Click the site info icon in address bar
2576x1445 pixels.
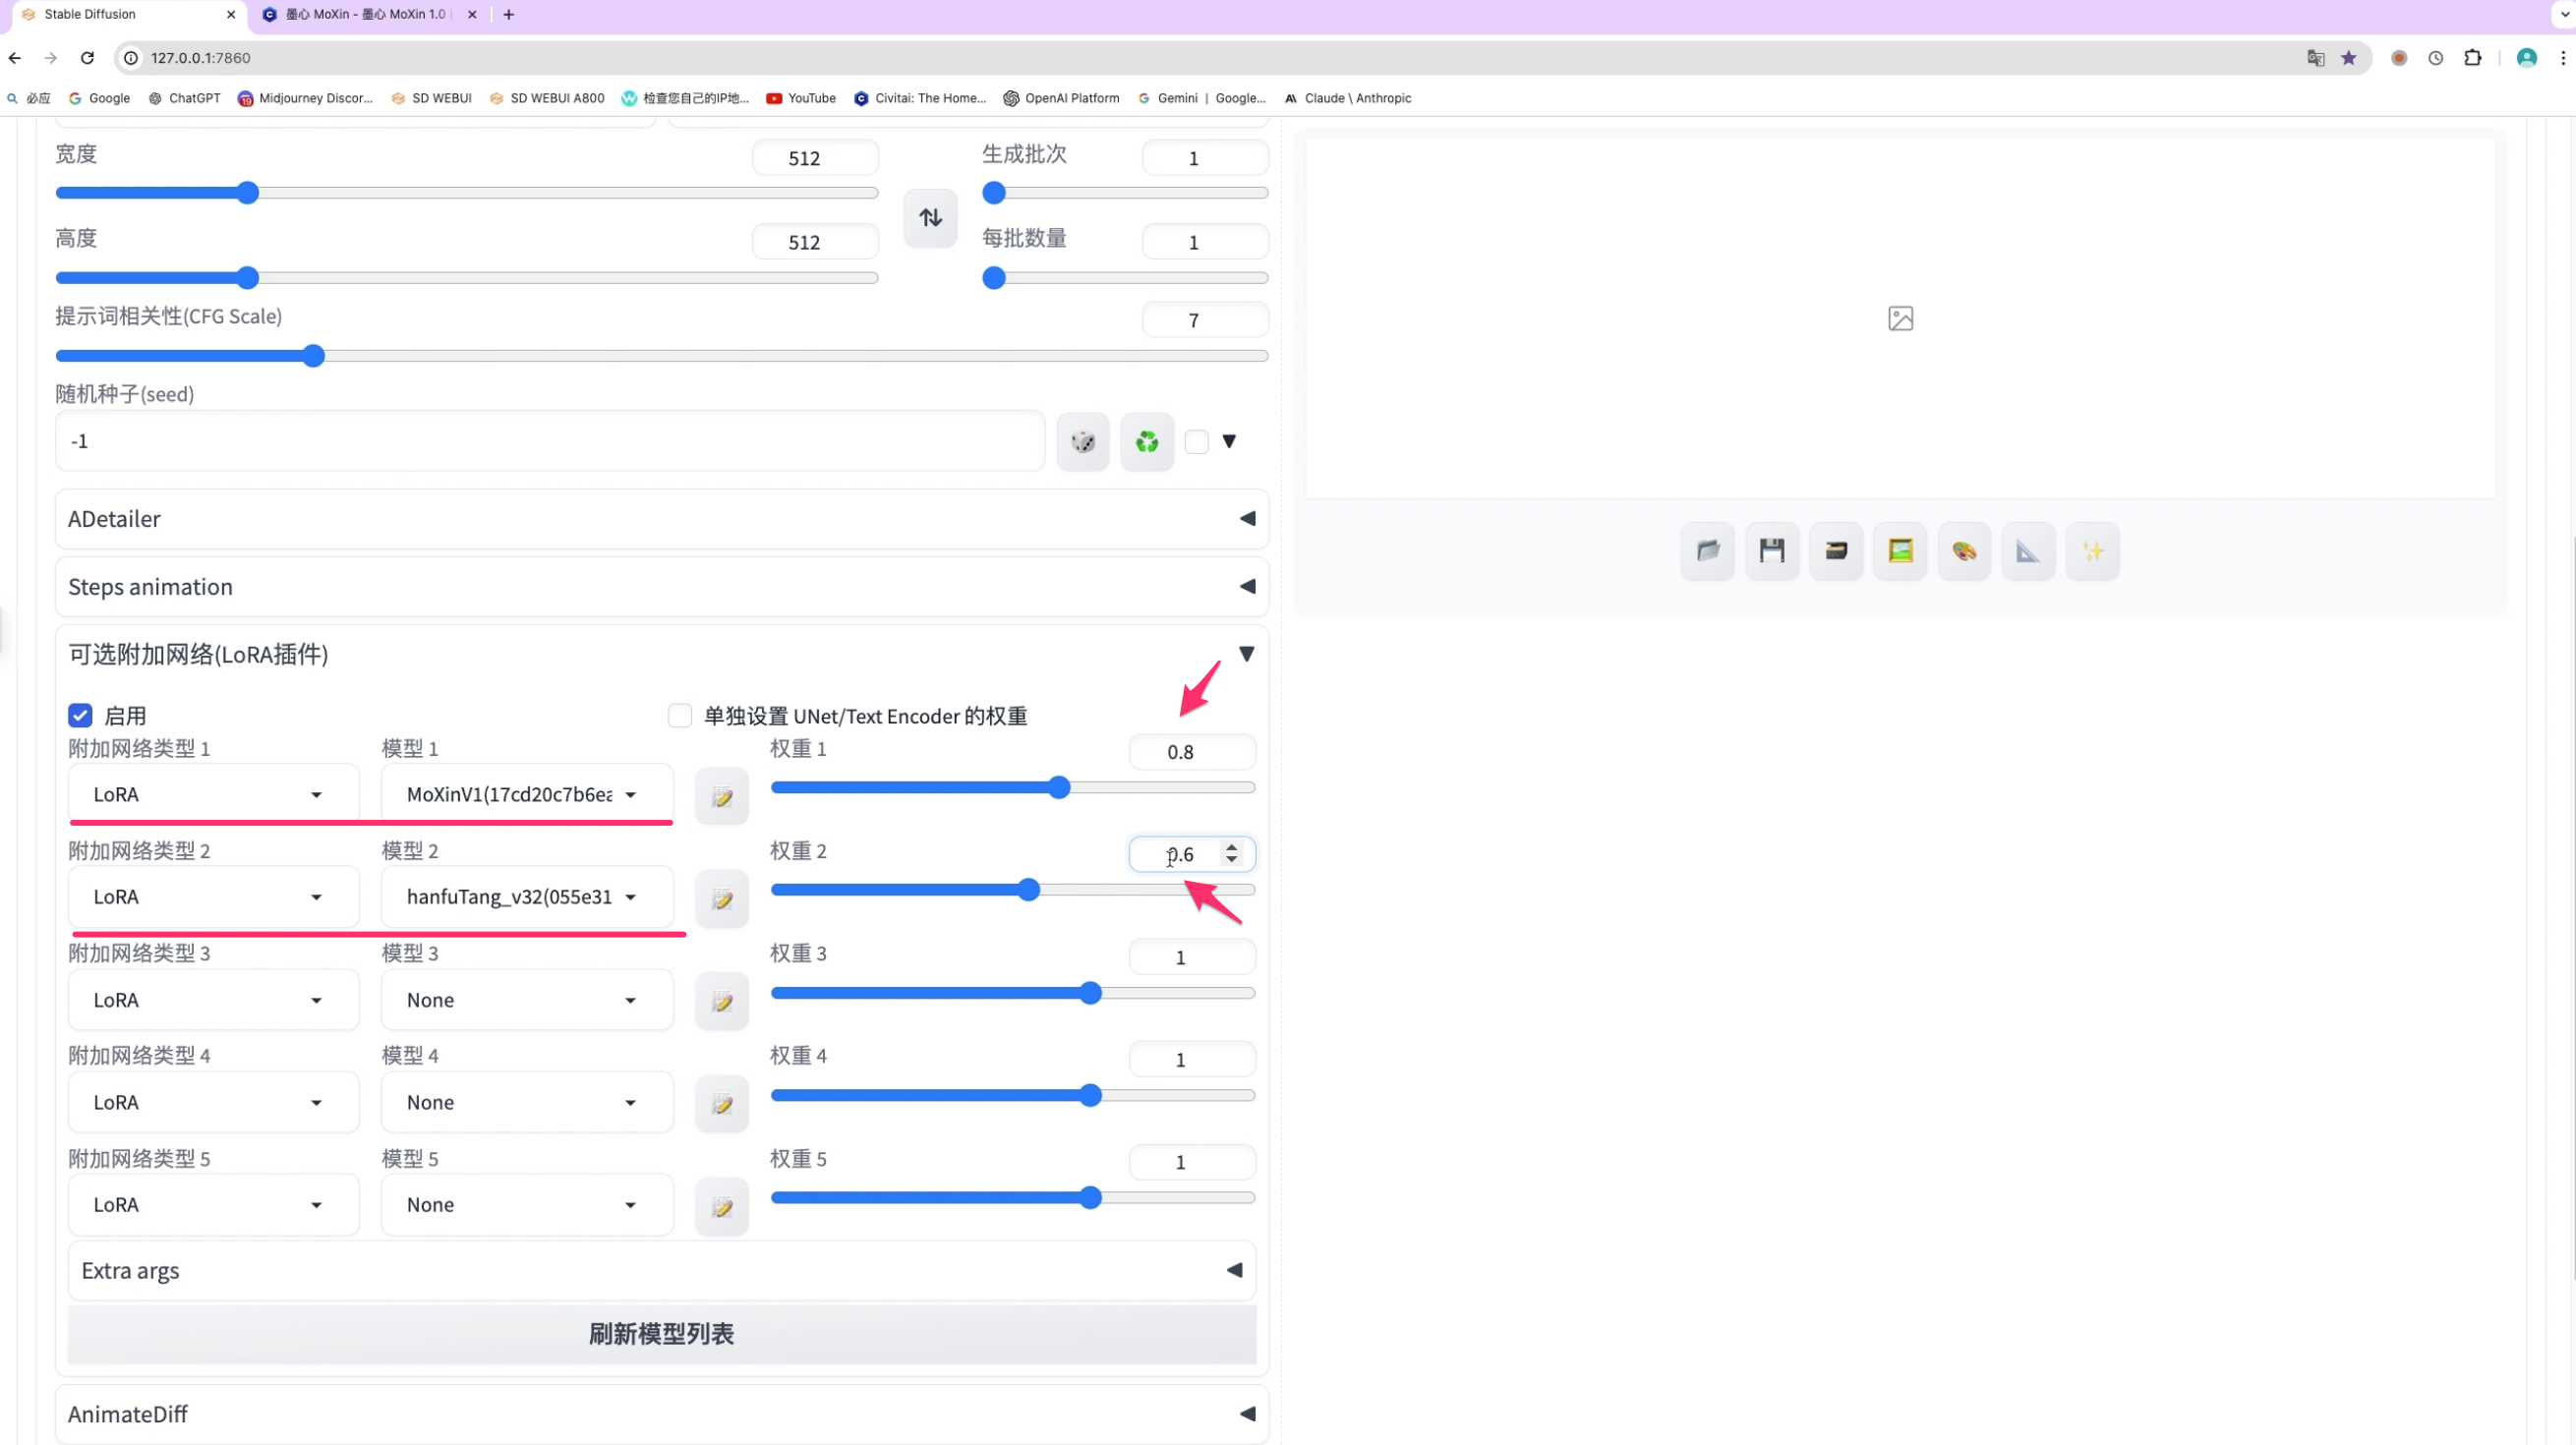click(131, 58)
